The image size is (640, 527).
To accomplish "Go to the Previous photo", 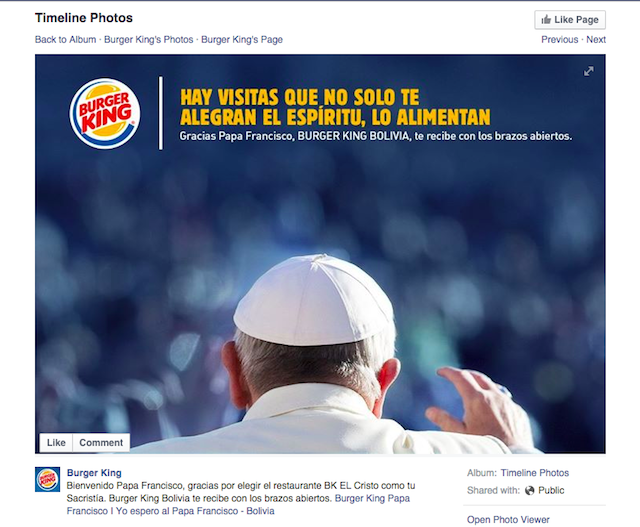I will (559, 40).
